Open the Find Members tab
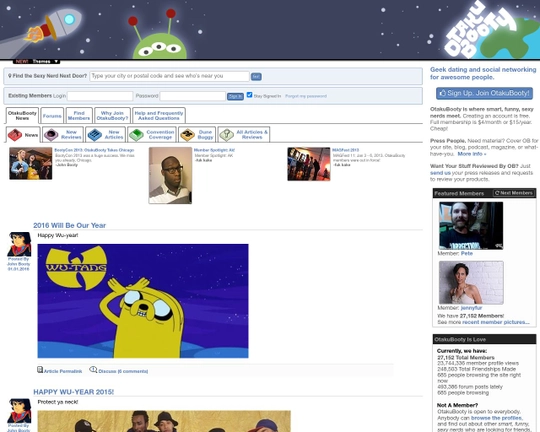This screenshot has height=432, width=540. click(79, 115)
